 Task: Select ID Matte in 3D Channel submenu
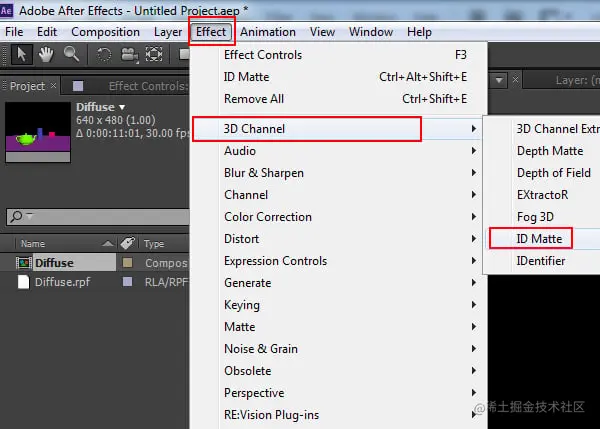click(542, 239)
